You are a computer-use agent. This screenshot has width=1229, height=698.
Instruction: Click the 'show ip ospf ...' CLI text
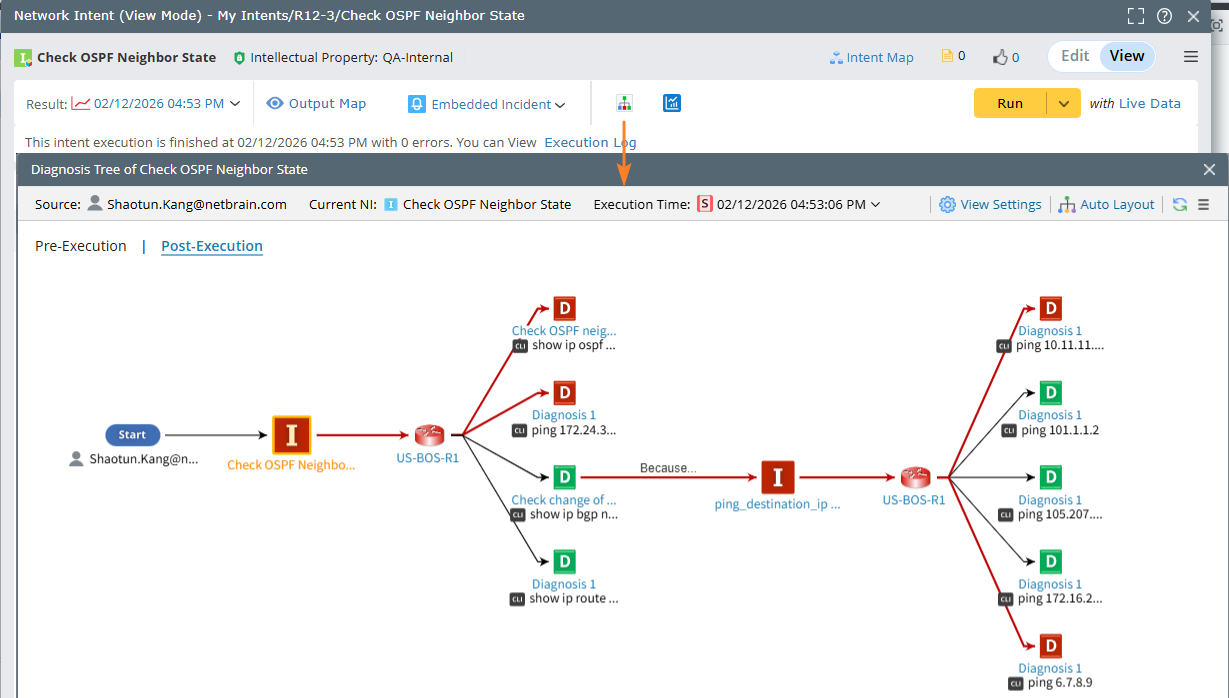[x=573, y=346]
